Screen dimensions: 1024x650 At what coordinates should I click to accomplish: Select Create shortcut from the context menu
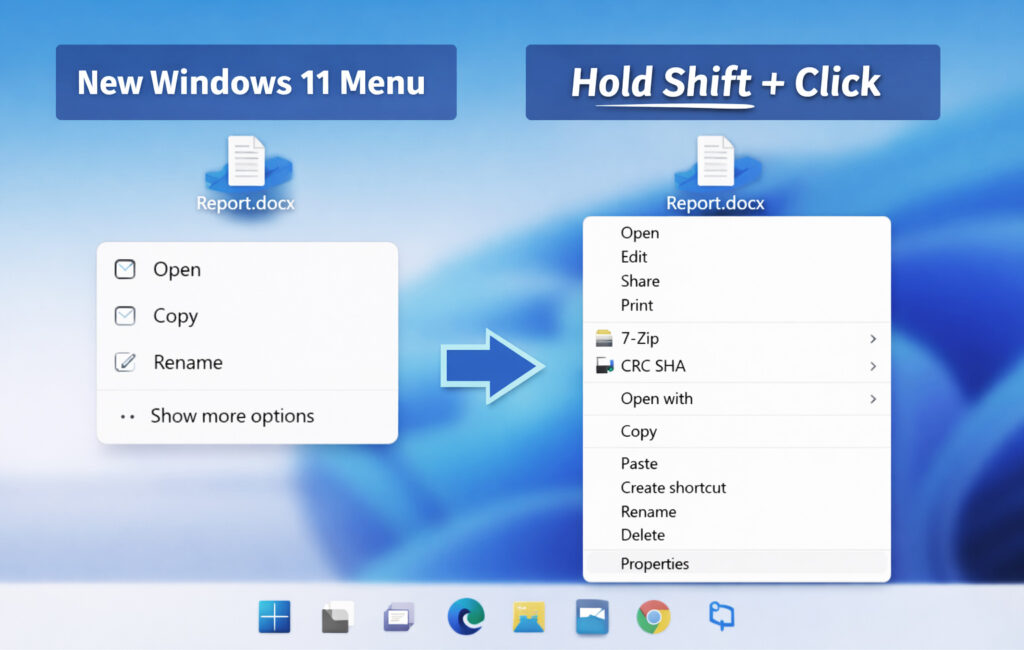click(673, 488)
